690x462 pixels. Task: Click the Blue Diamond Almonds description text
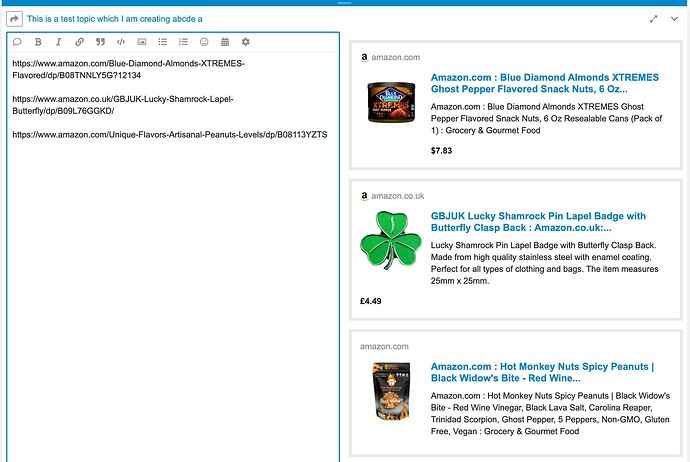click(546, 118)
